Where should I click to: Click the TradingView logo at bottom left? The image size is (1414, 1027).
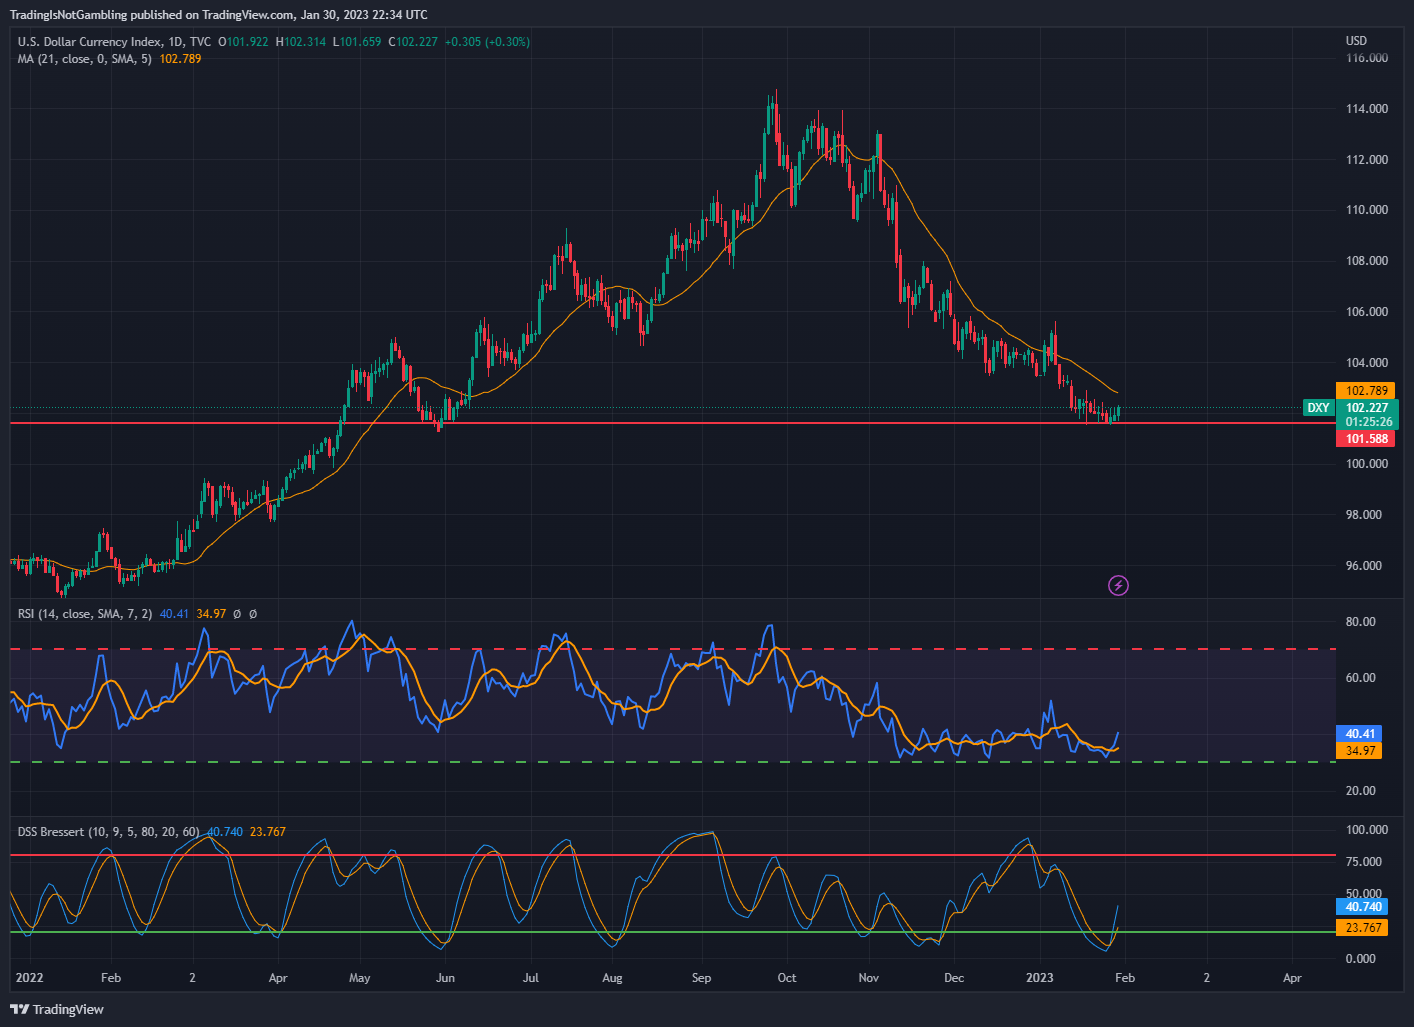[x=57, y=1009]
